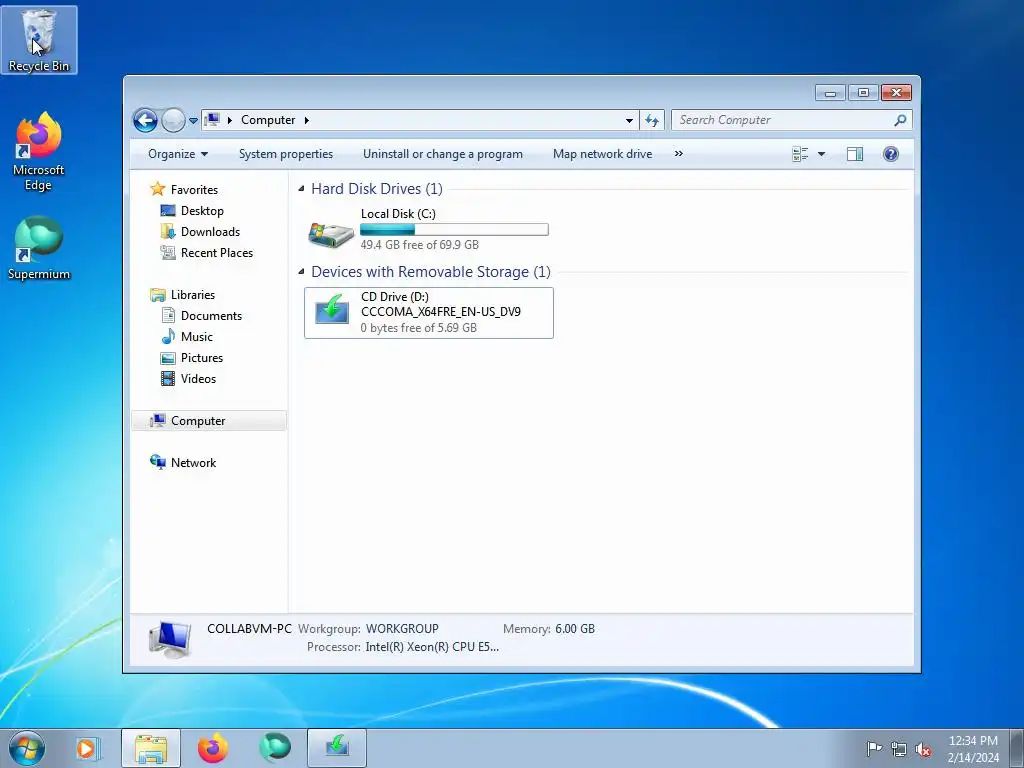The width and height of the screenshot is (1024, 768).
Task: Collapse the Hard Disk Drives group
Action: tap(301, 189)
